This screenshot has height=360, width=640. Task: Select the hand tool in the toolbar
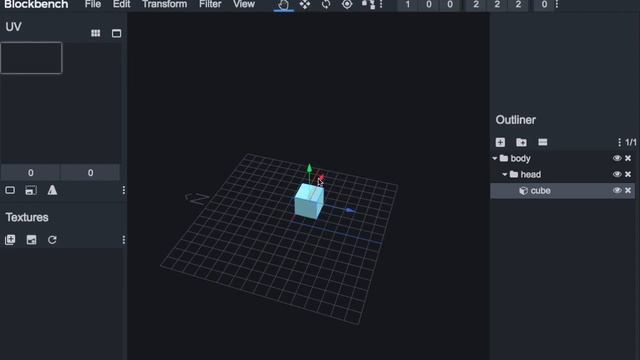pyautogui.click(x=283, y=5)
